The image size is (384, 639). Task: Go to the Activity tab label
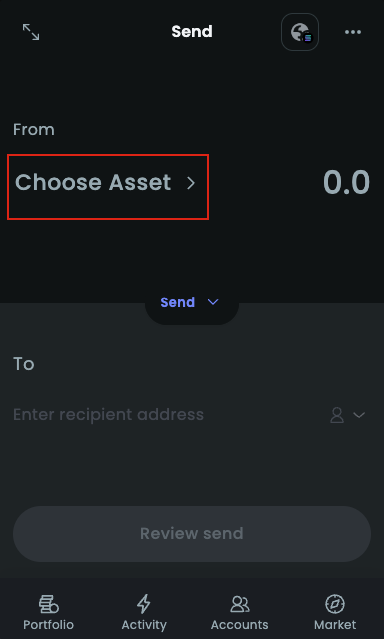(x=144, y=625)
